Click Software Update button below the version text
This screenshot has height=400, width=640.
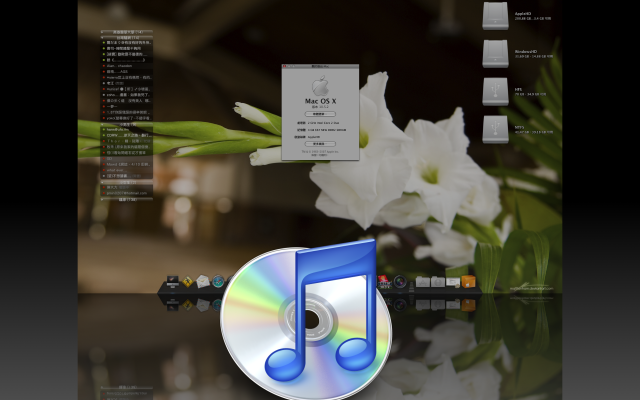click(x=320, y=114)
